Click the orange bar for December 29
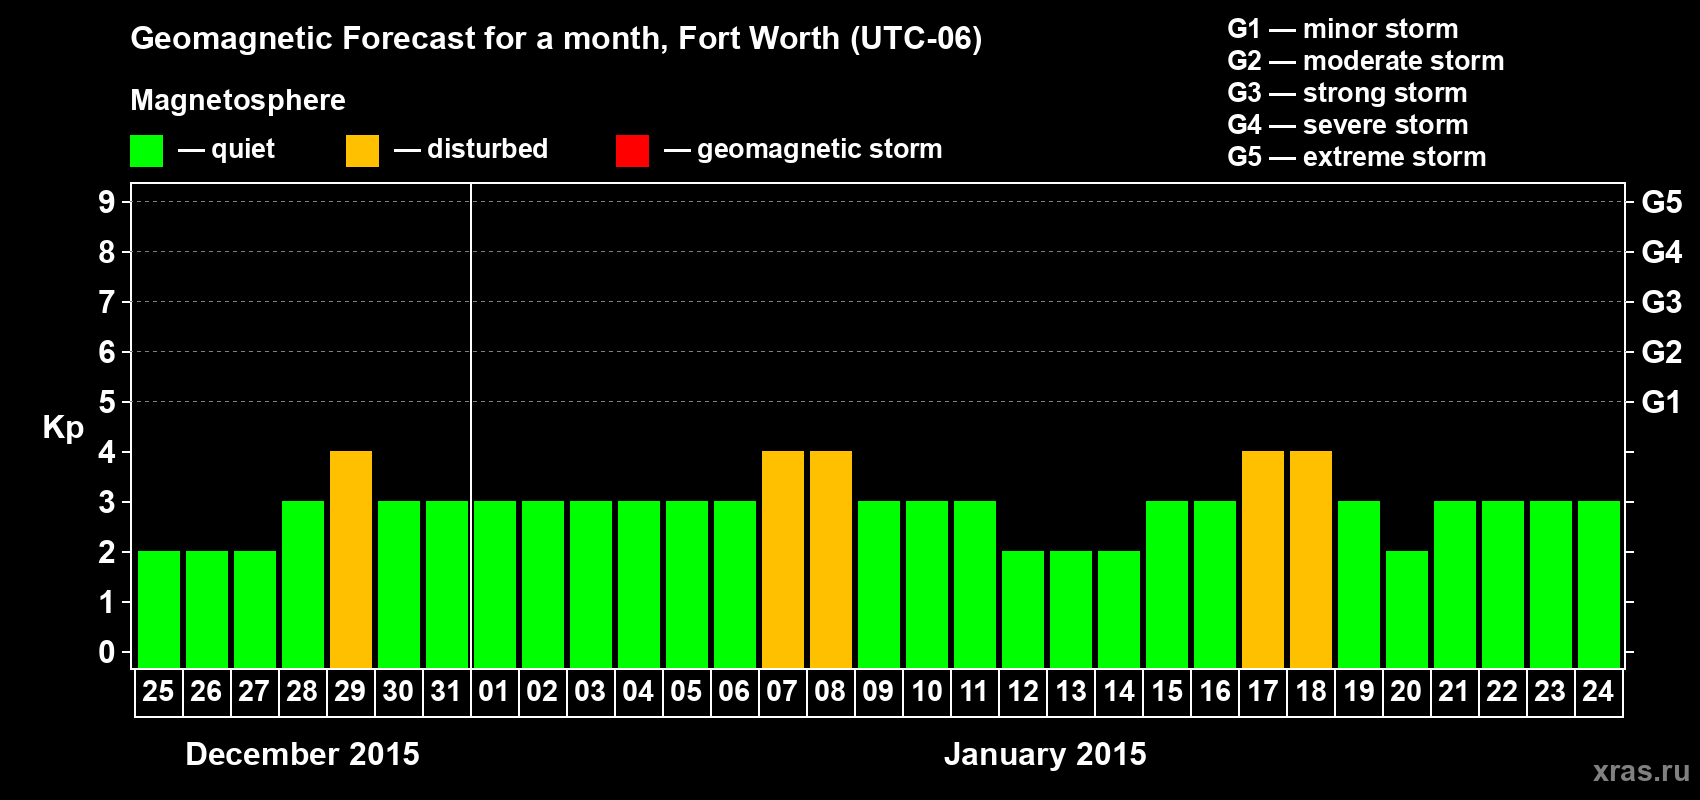 point(351,559)
